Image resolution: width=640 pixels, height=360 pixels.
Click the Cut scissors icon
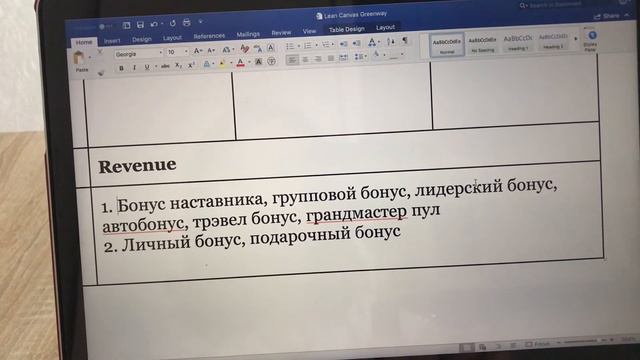click(x=100, y=51)
